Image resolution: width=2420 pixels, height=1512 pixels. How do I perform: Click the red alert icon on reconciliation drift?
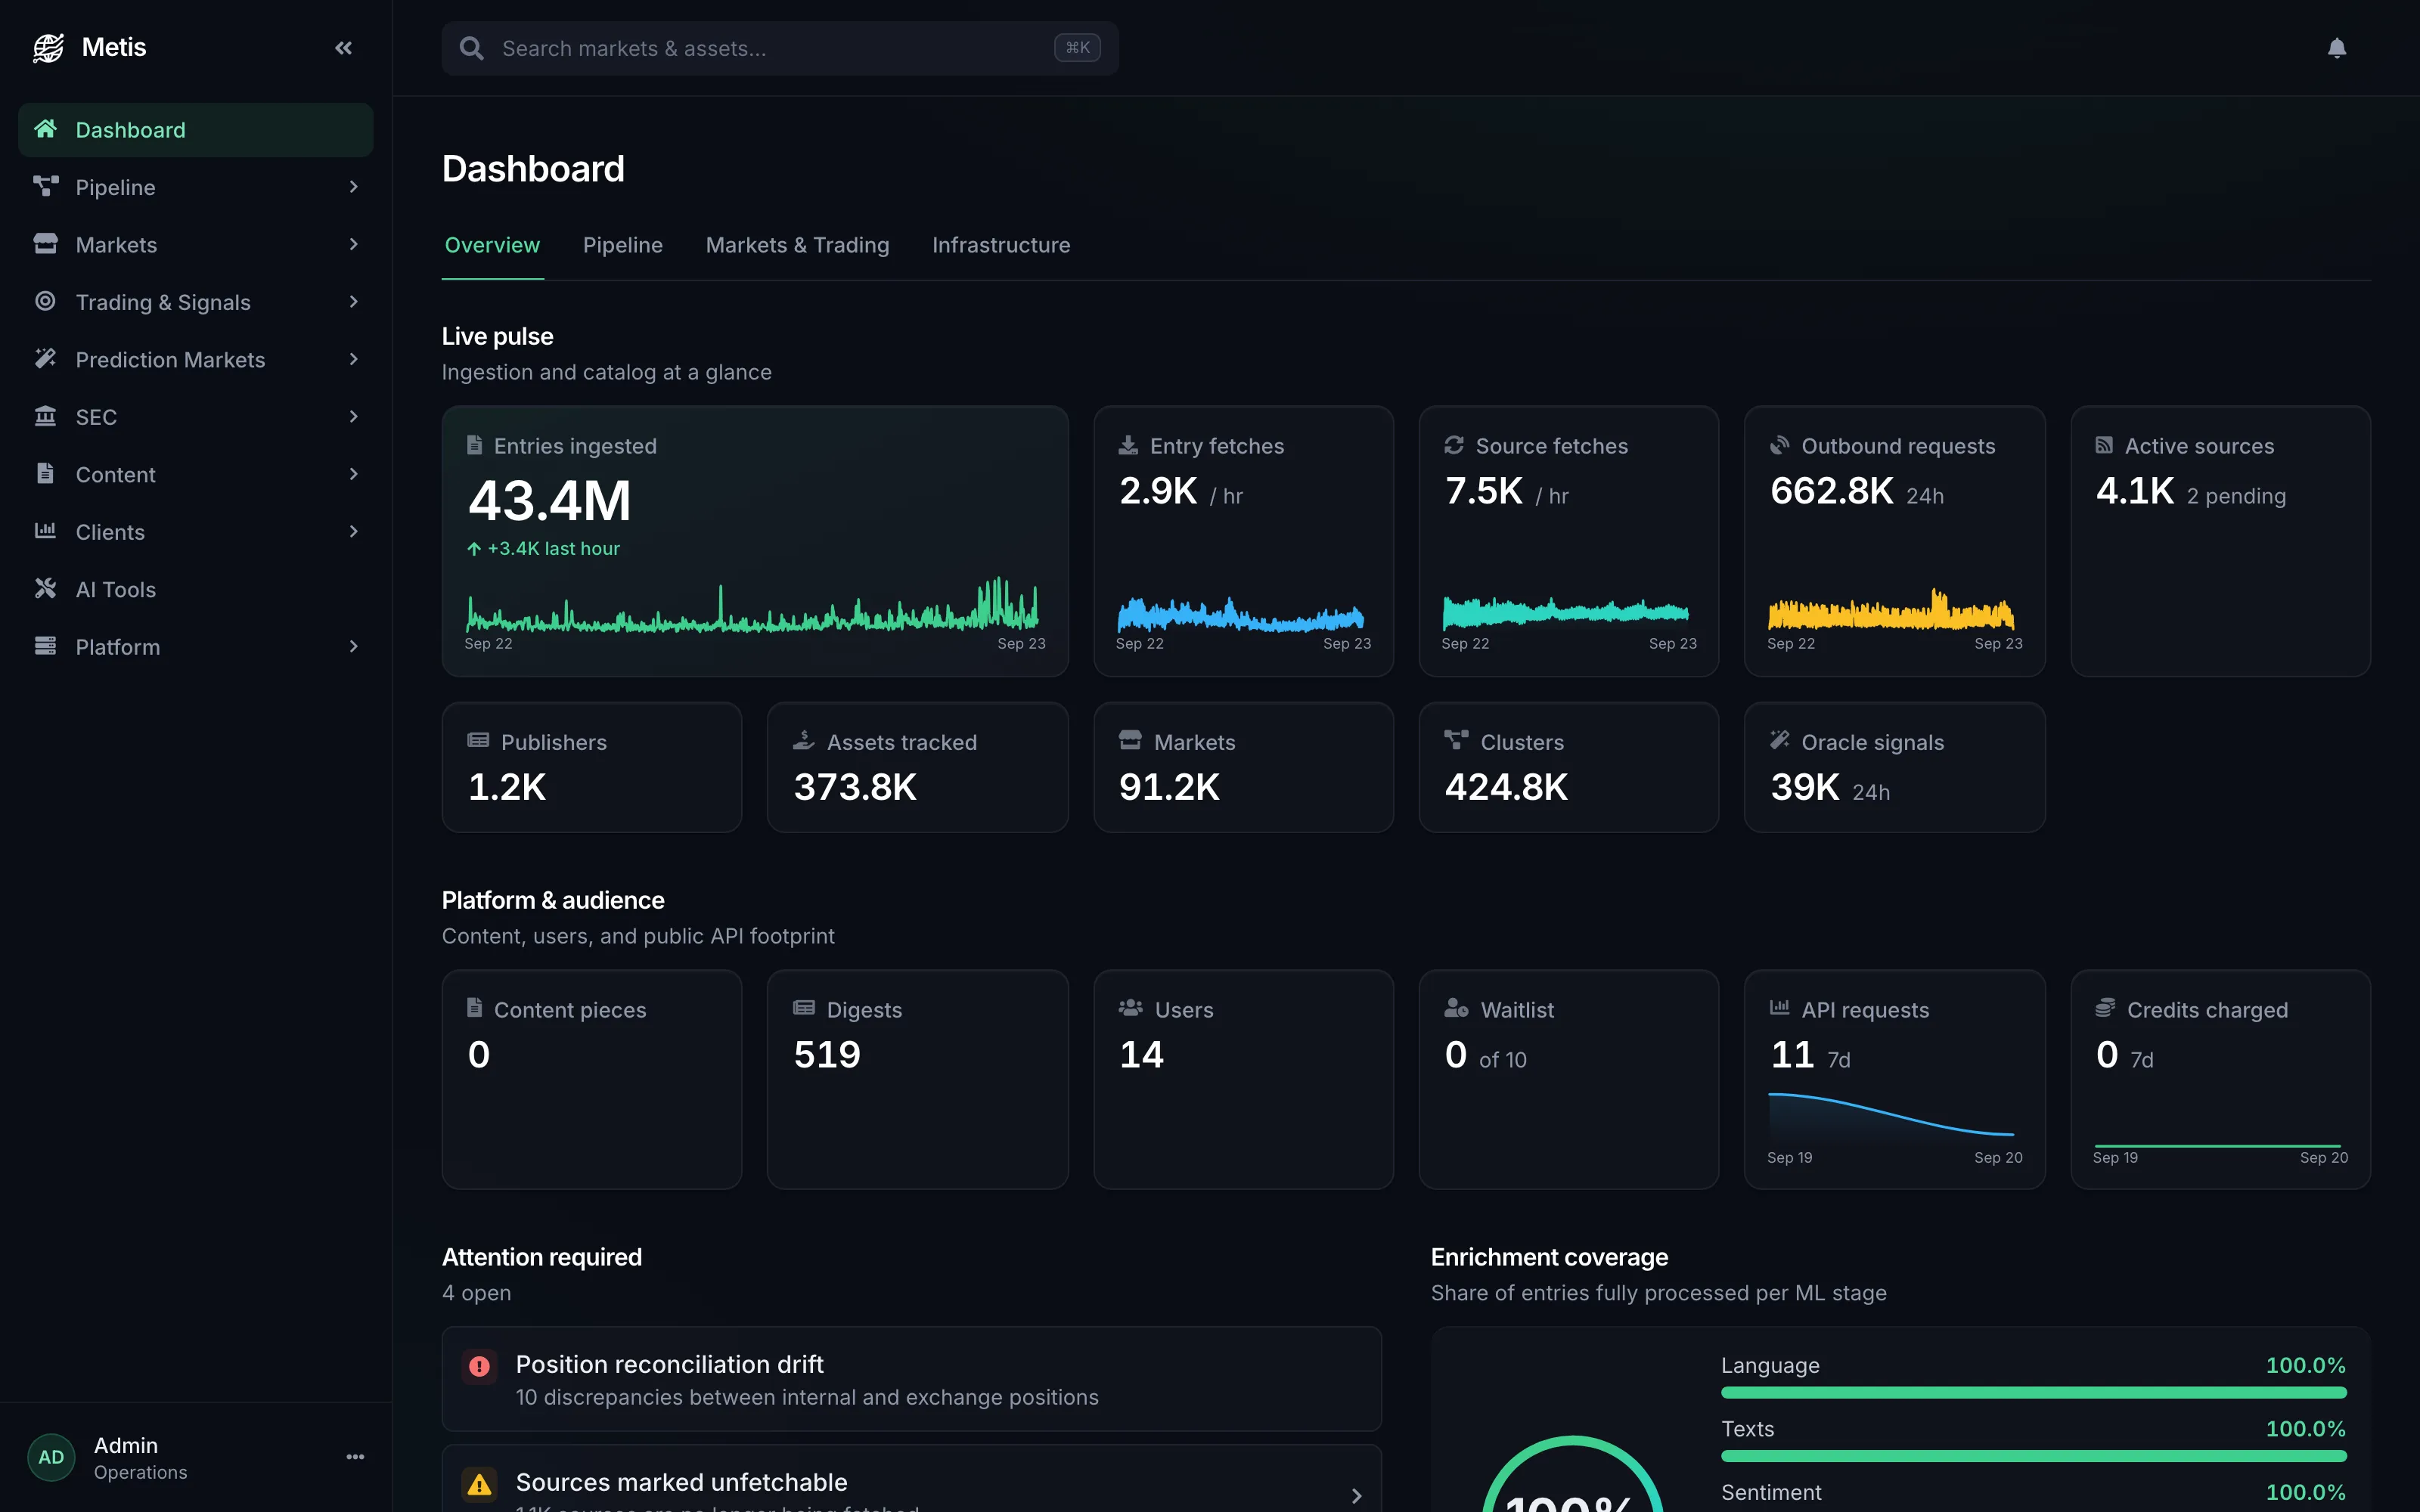480,1366
